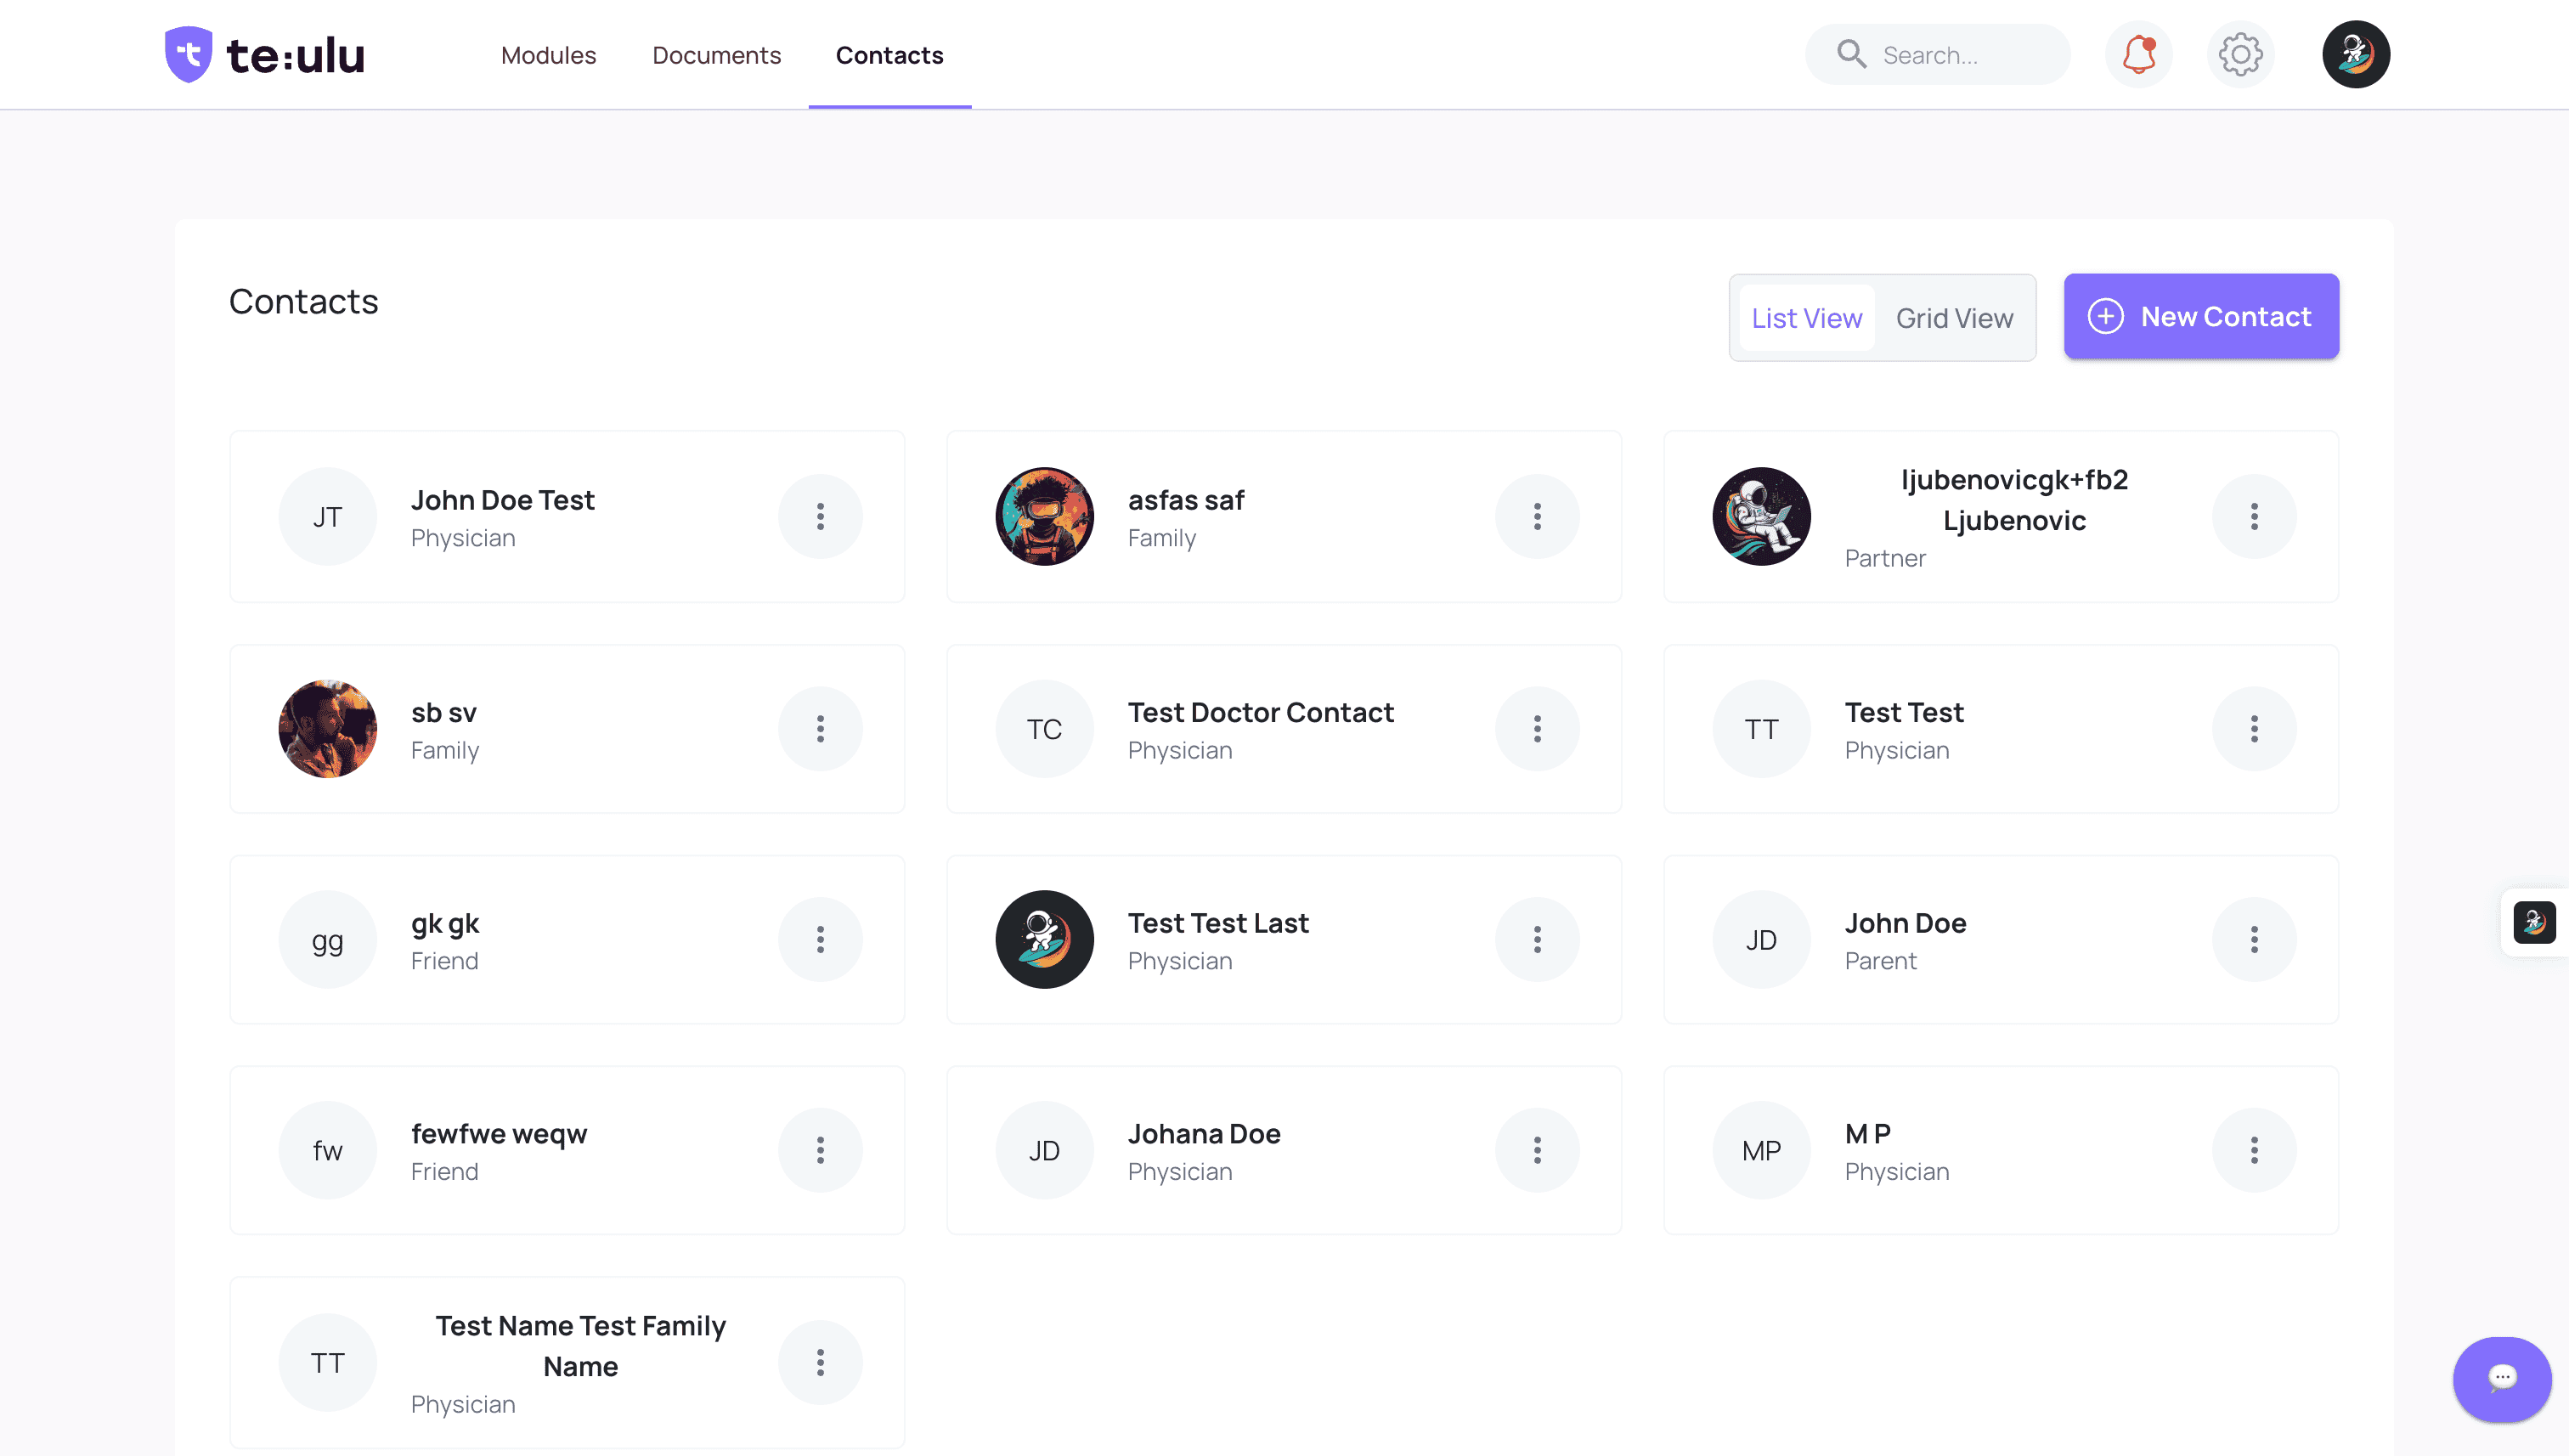2569x1456 pixels.
Task: Open options menu for Johana Doe
Action: (x=1537, y=1150)
